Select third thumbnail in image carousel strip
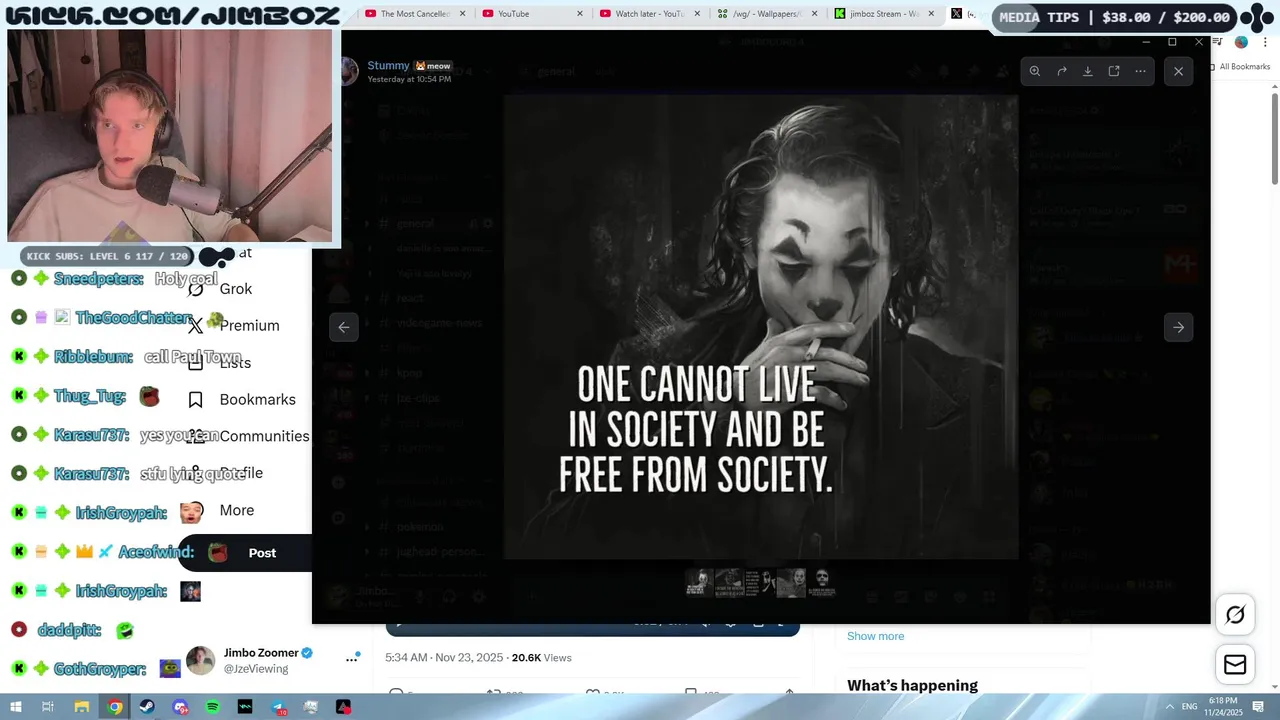 760,582
